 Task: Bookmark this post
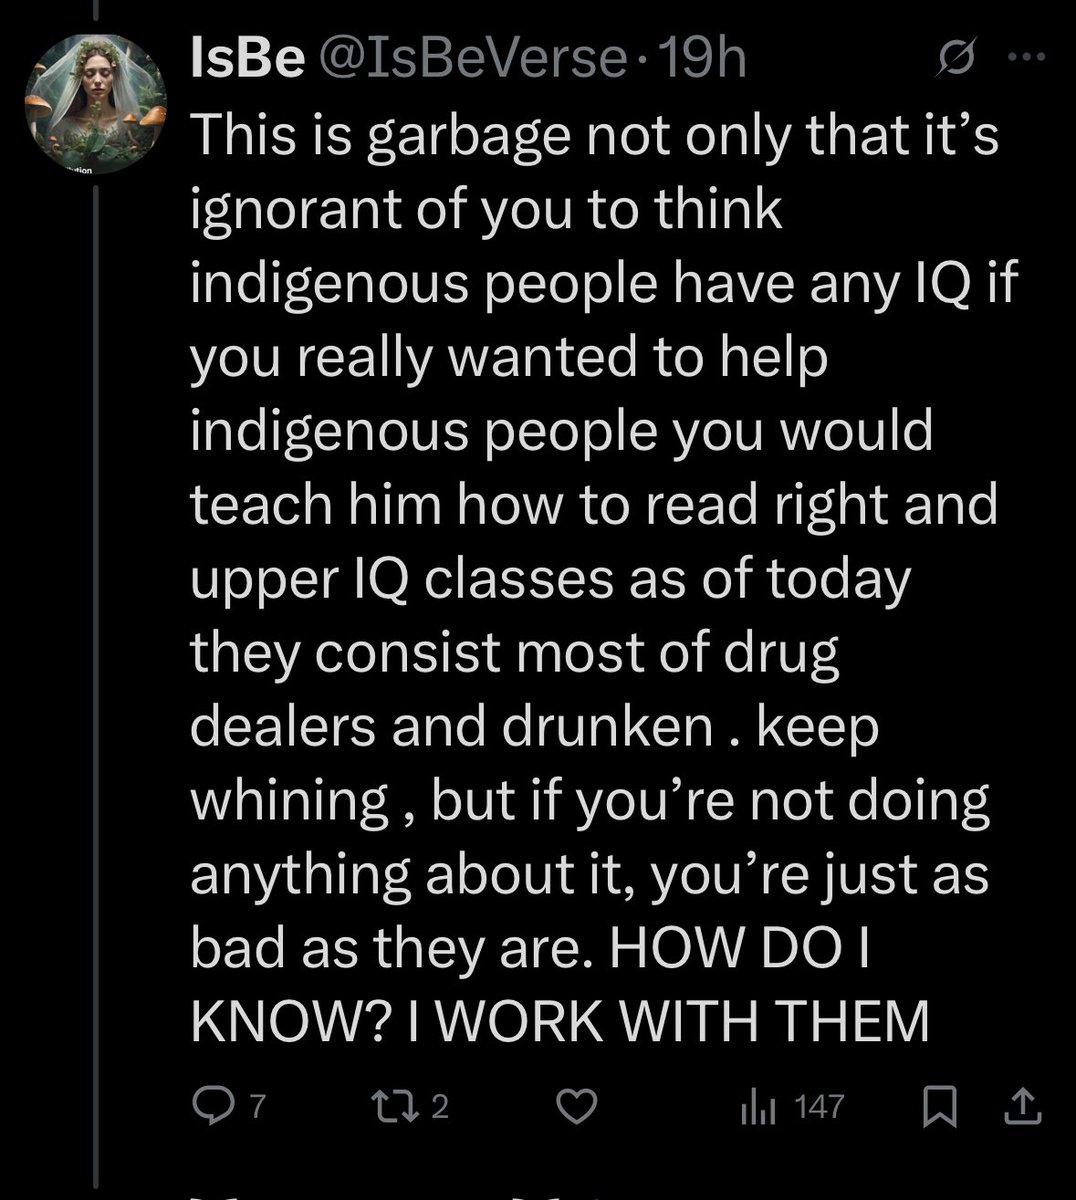(x=939, y=1106)
